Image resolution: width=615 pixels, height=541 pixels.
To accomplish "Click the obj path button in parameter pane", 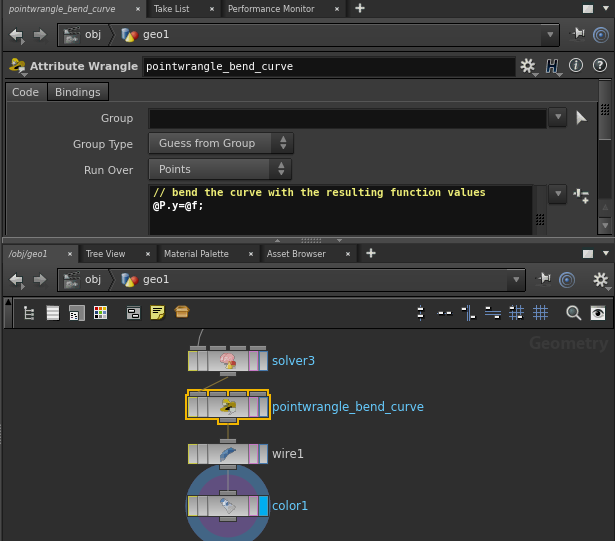I will tap(82, 34).
